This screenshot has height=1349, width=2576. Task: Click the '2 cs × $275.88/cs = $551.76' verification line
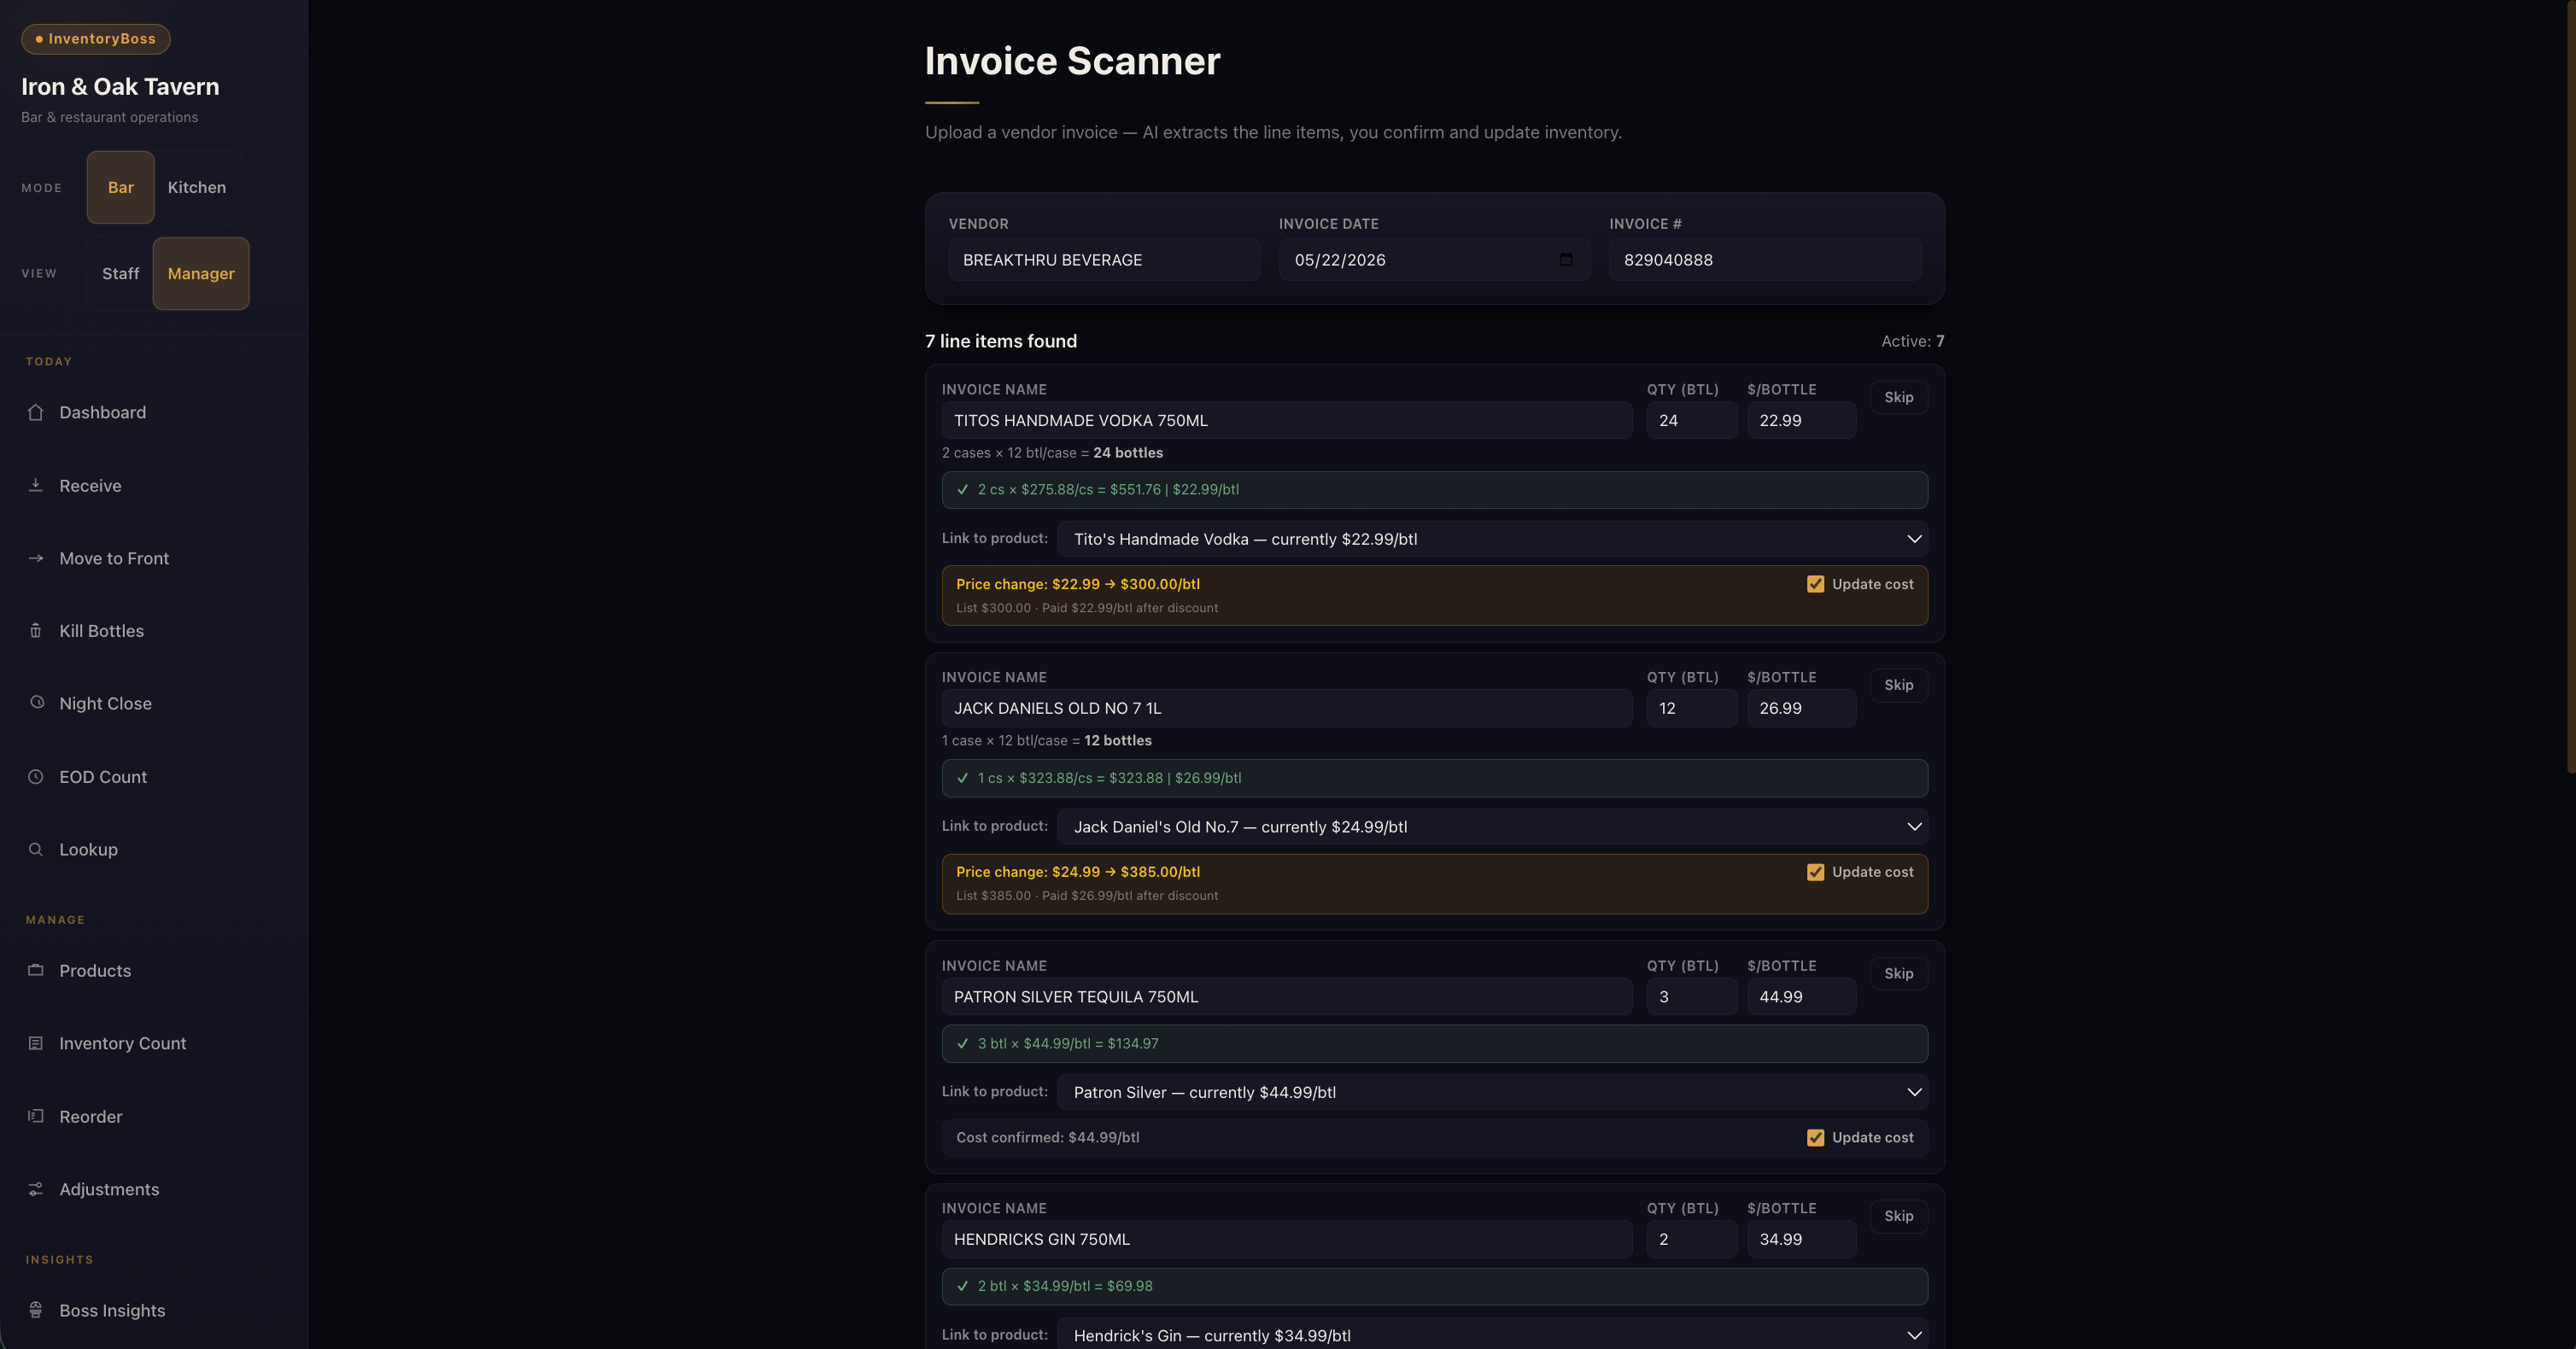[1434, 490]
